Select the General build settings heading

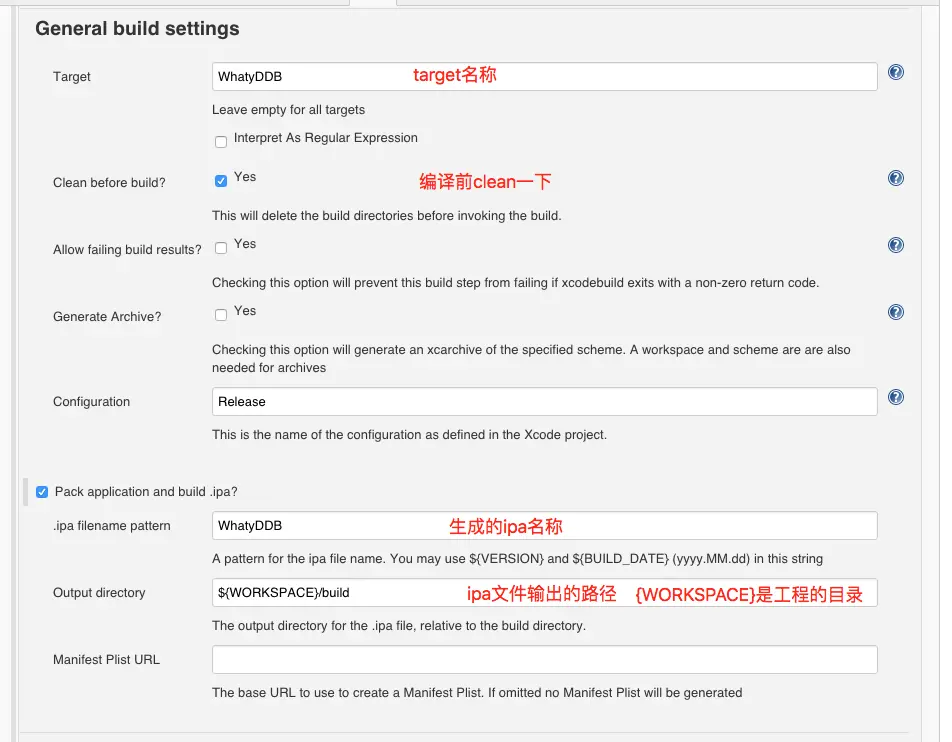(137, 29)
